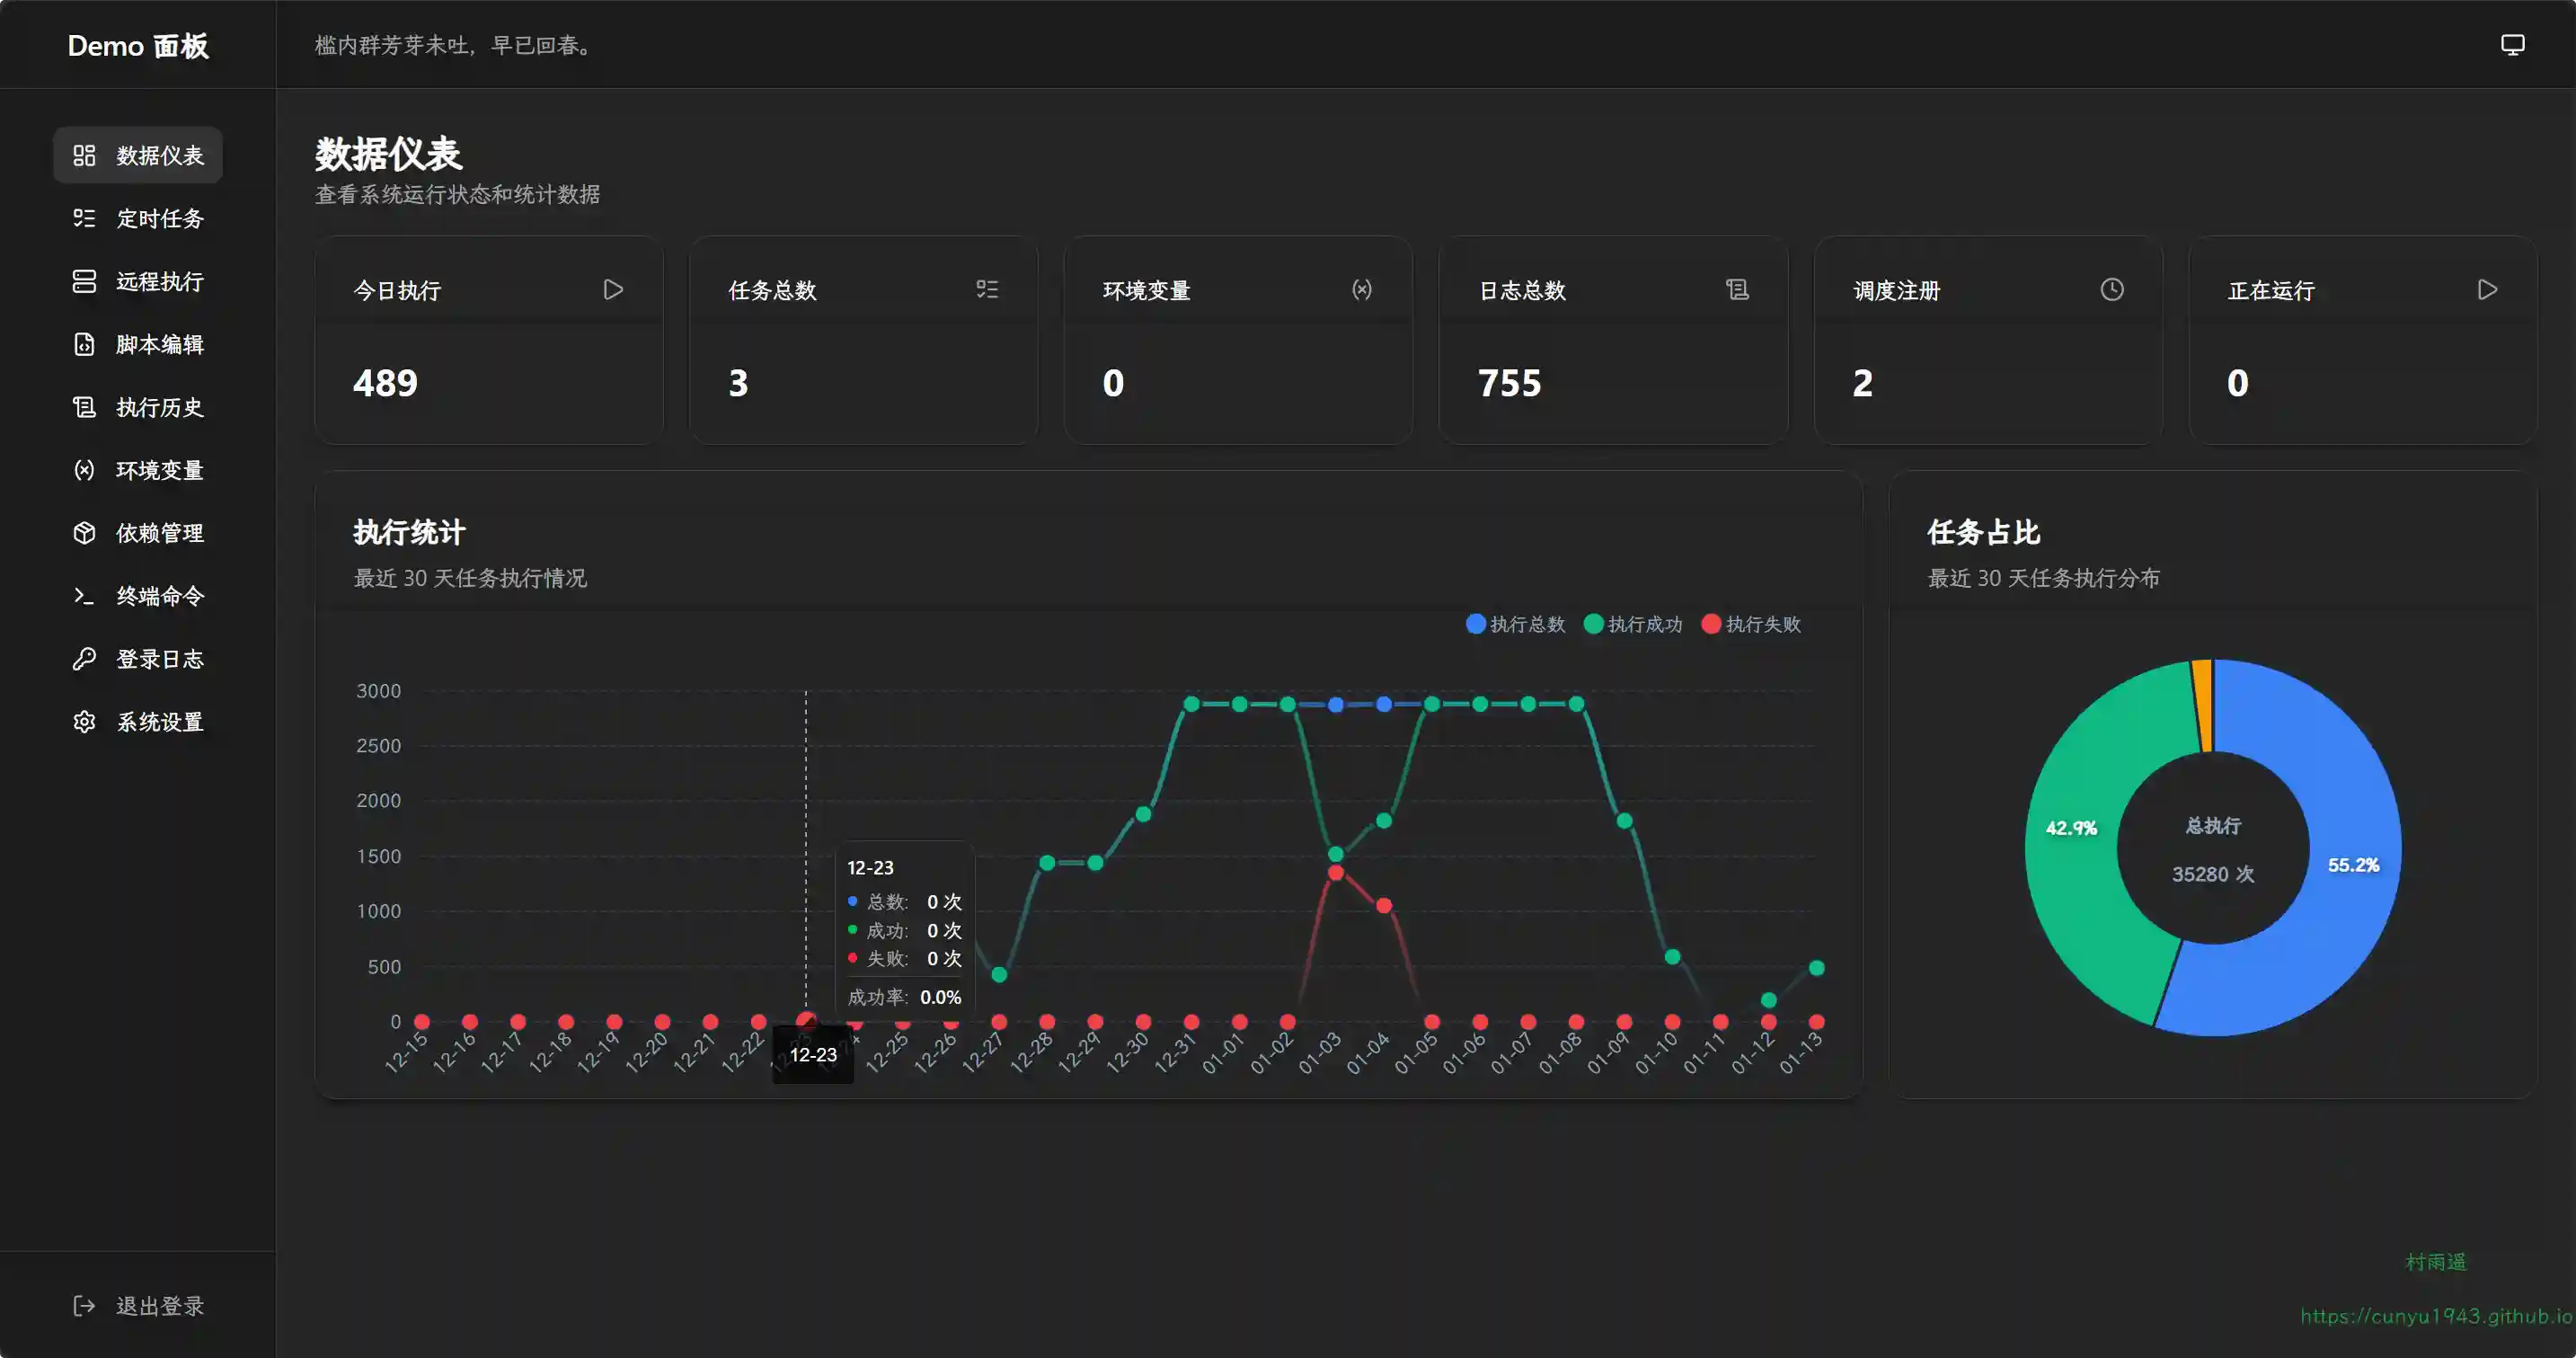Click the checklist icon on 任务总数 card

(987, 290)
